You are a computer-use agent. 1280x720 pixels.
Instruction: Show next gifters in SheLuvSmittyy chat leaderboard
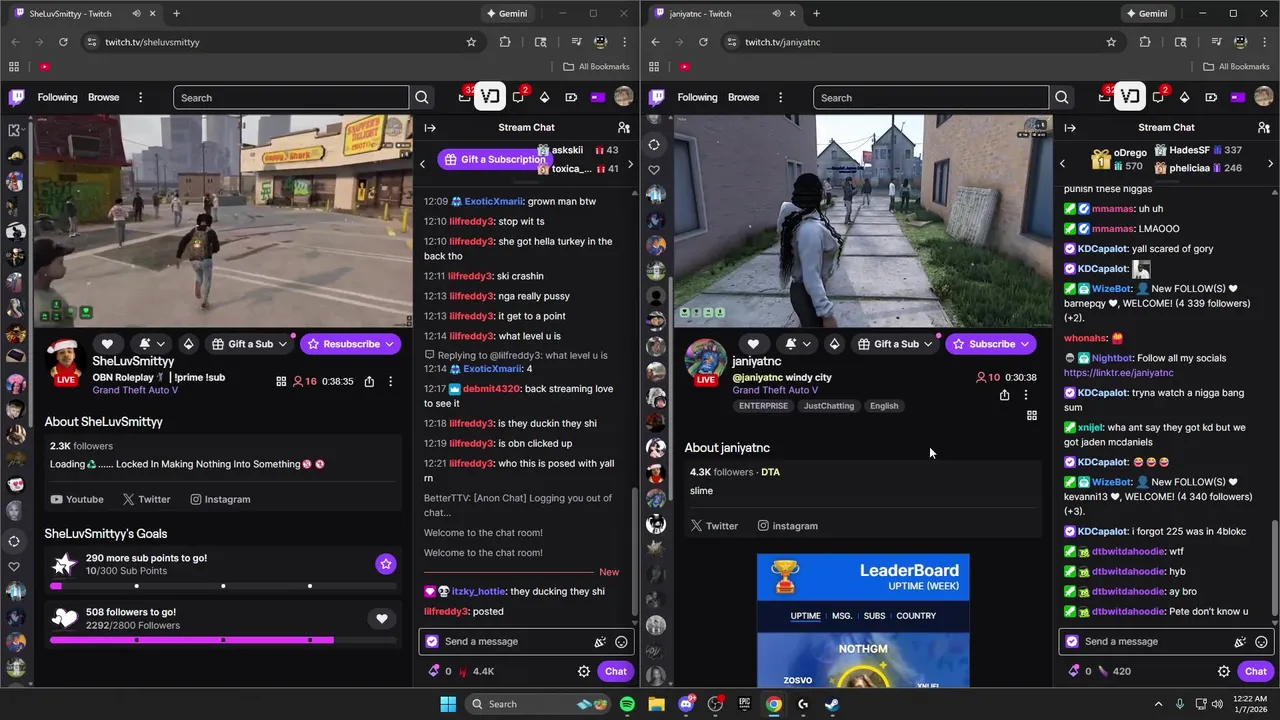[630, 163]
